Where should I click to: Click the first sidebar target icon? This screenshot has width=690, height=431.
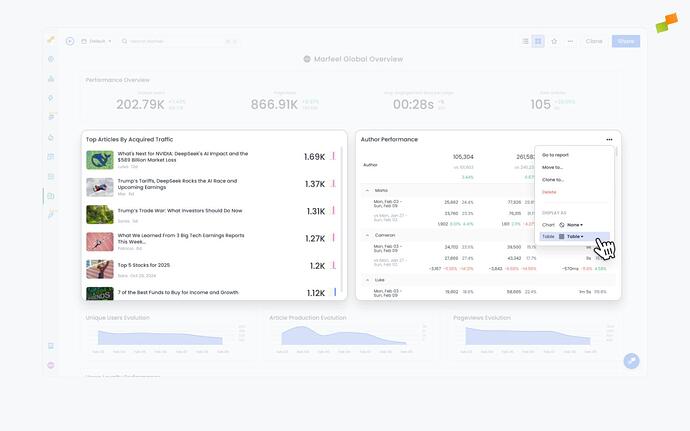(51, 59)
